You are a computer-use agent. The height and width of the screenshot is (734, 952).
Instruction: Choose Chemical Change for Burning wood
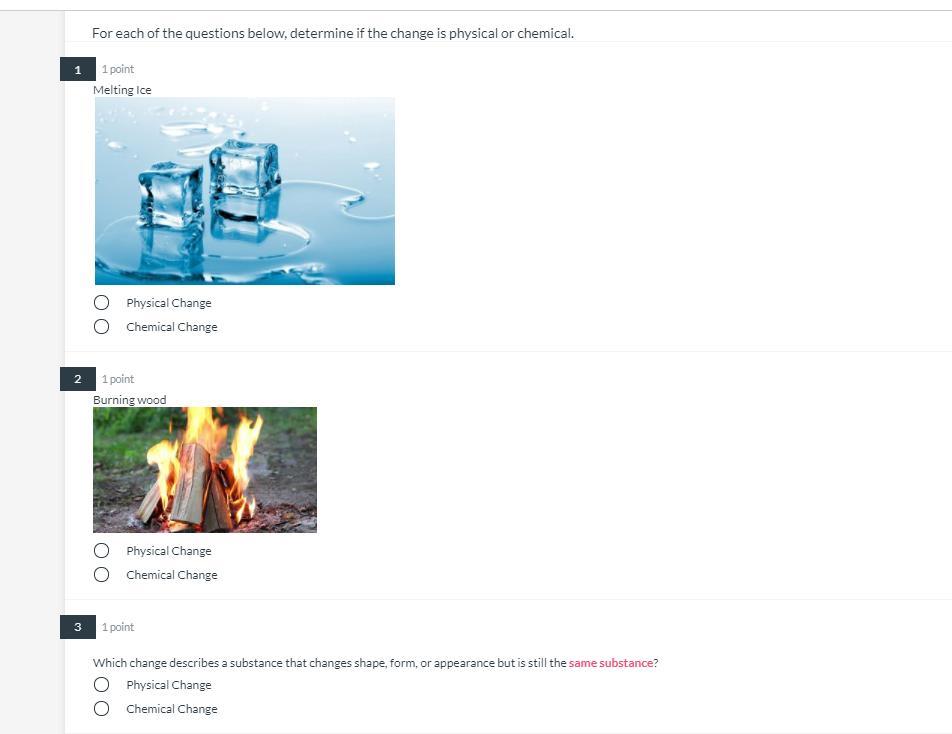(x=101, y=574)
